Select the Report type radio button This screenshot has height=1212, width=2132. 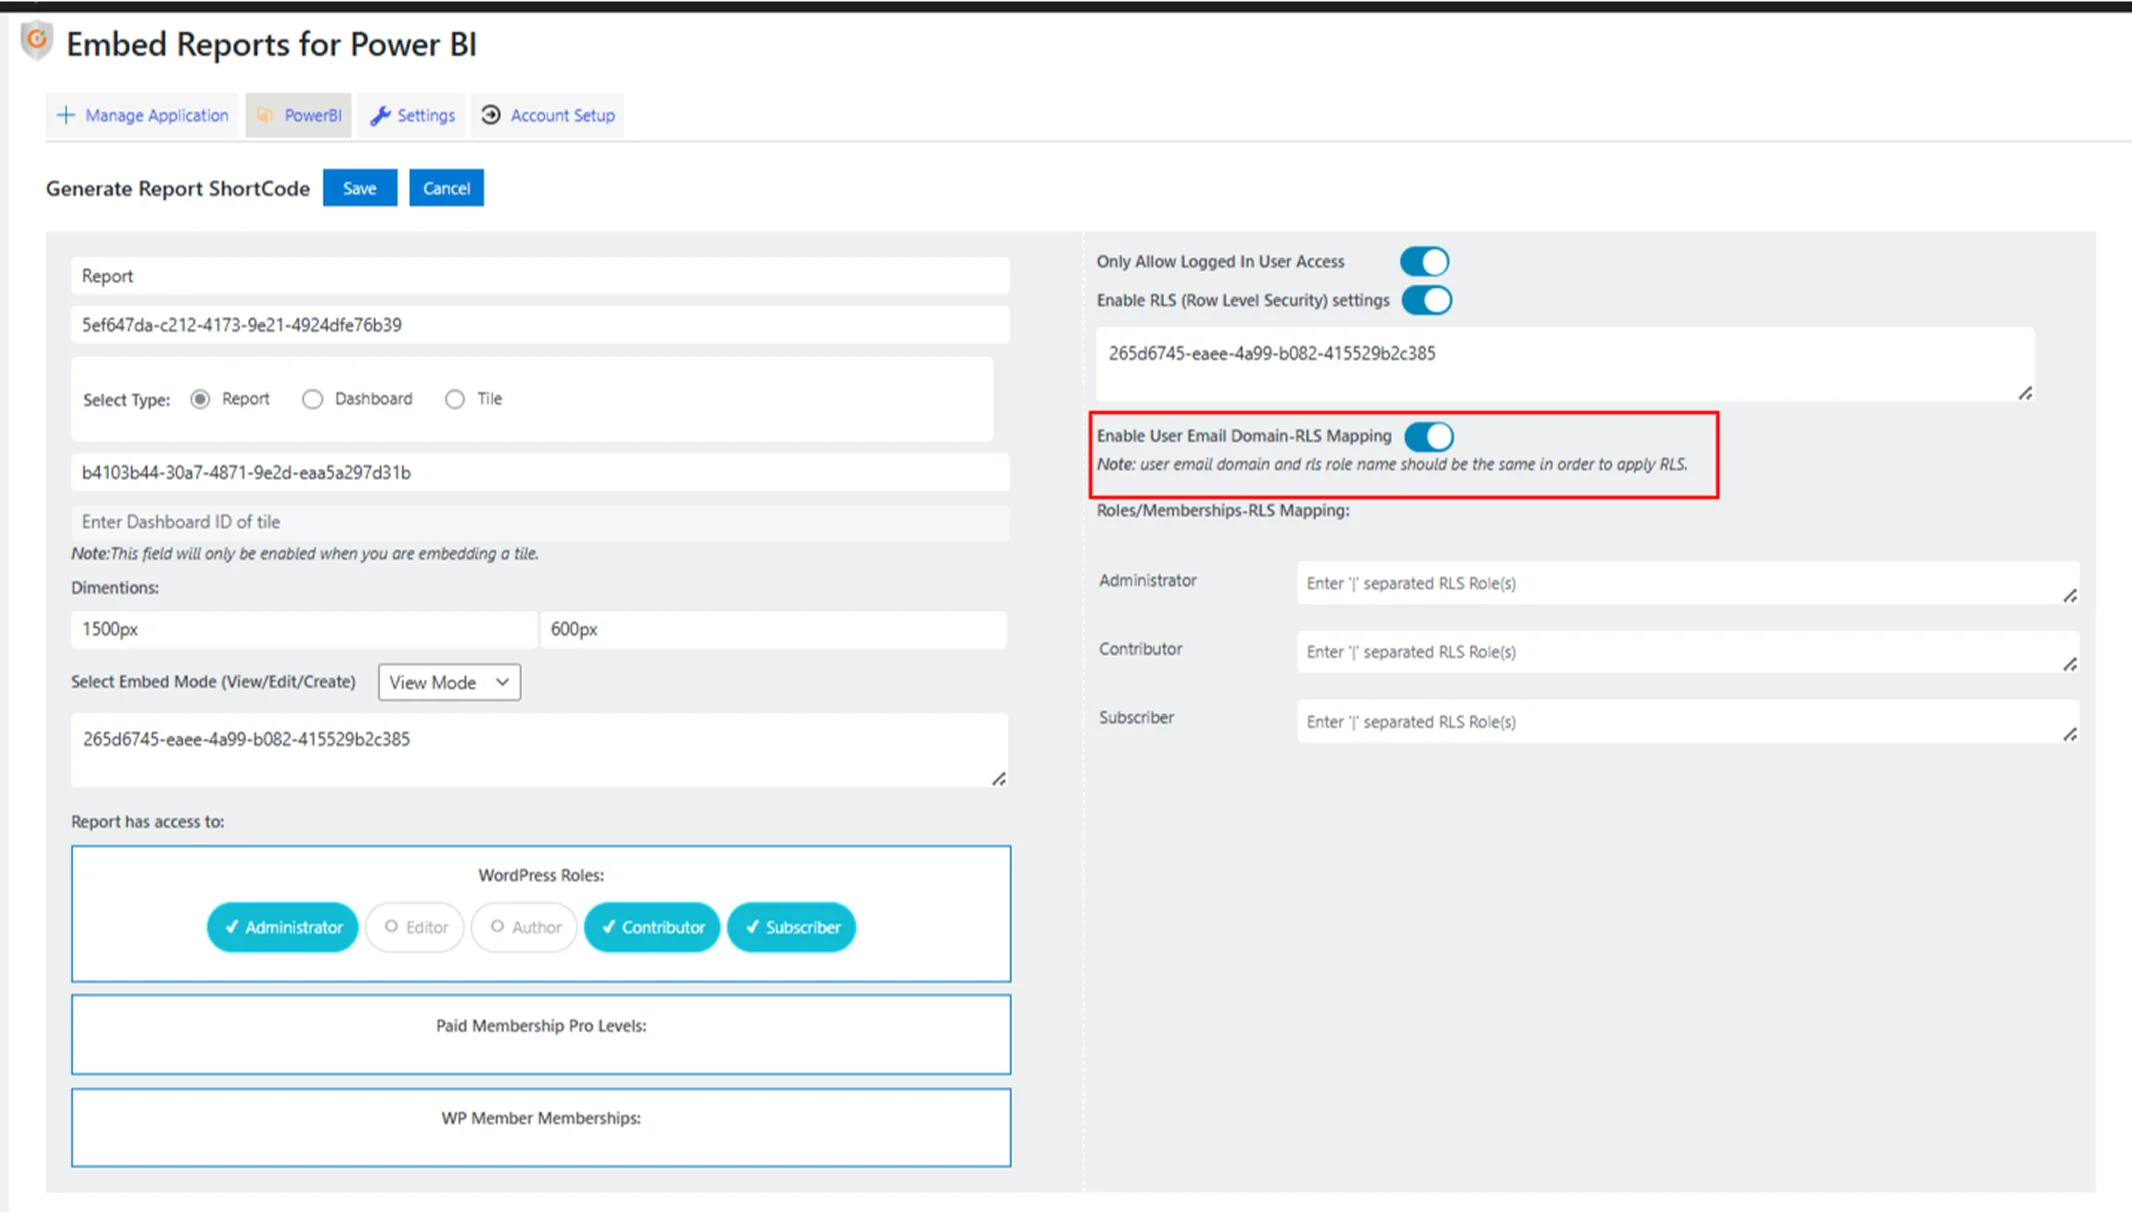click(200, 399)
